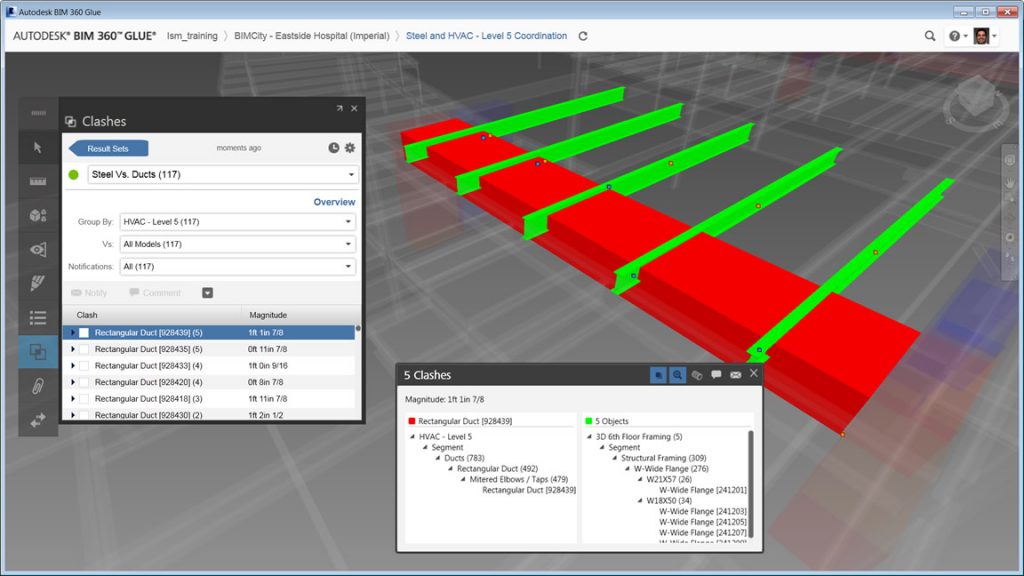Open search with the magnifier icon top right
Viewport: 1024px width, 576px height.
(x=928, y=34)
